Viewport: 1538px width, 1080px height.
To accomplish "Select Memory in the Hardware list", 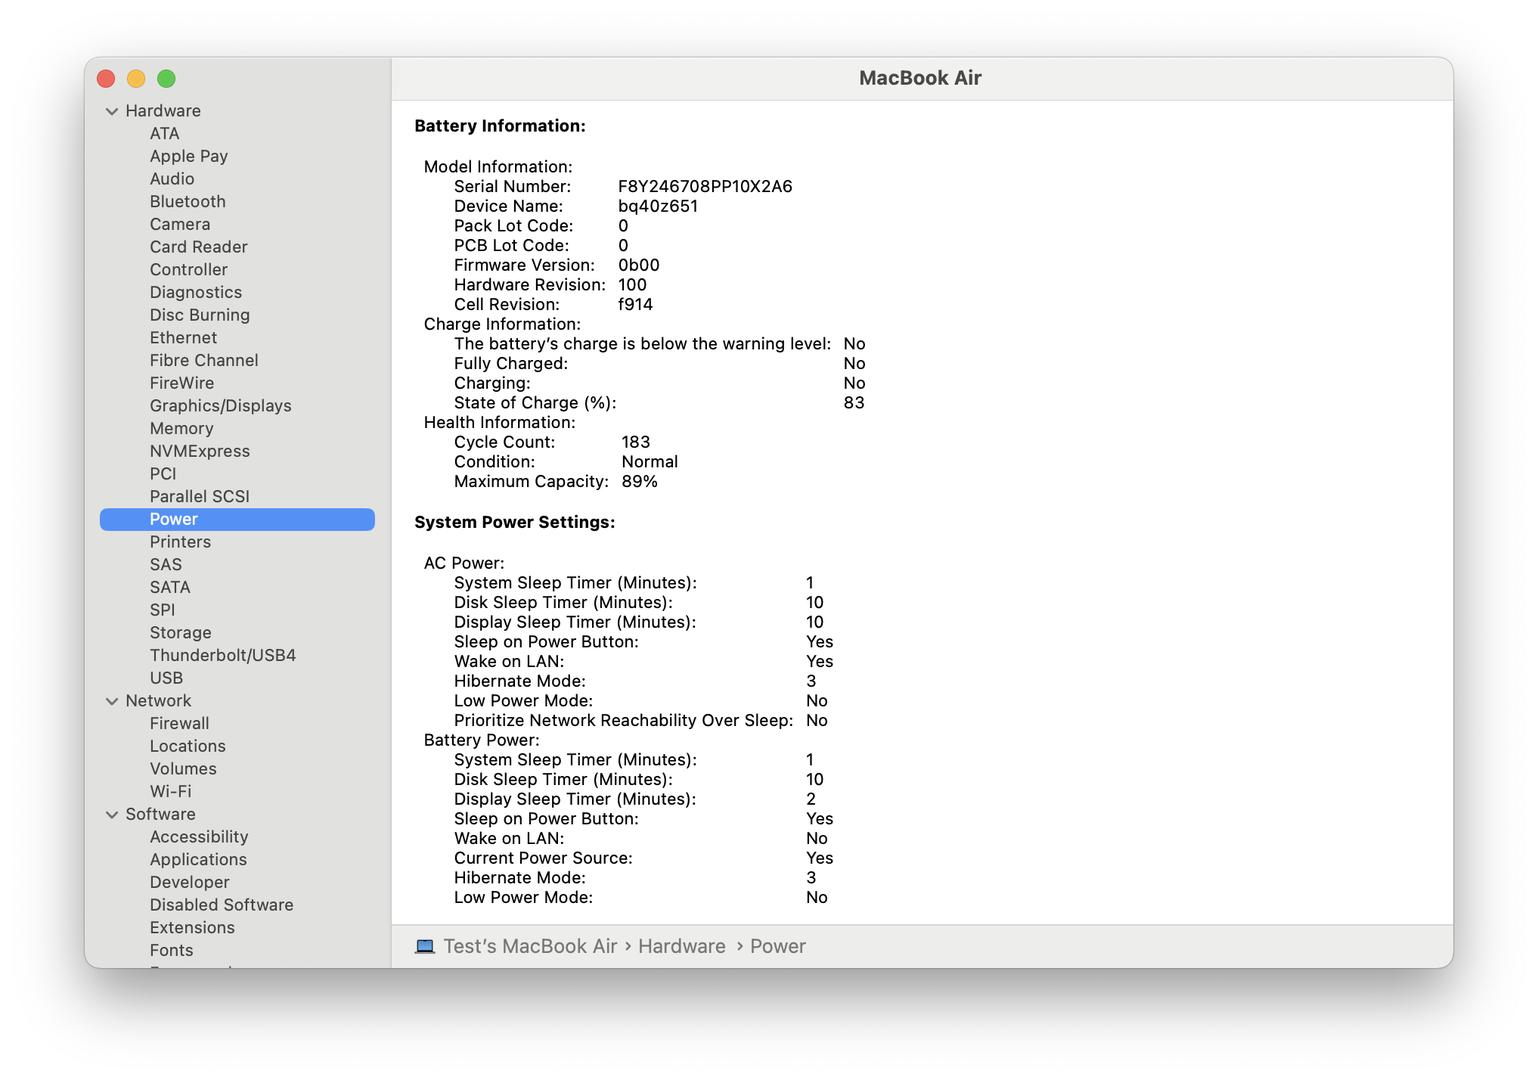I will click(x=181, y=428).
